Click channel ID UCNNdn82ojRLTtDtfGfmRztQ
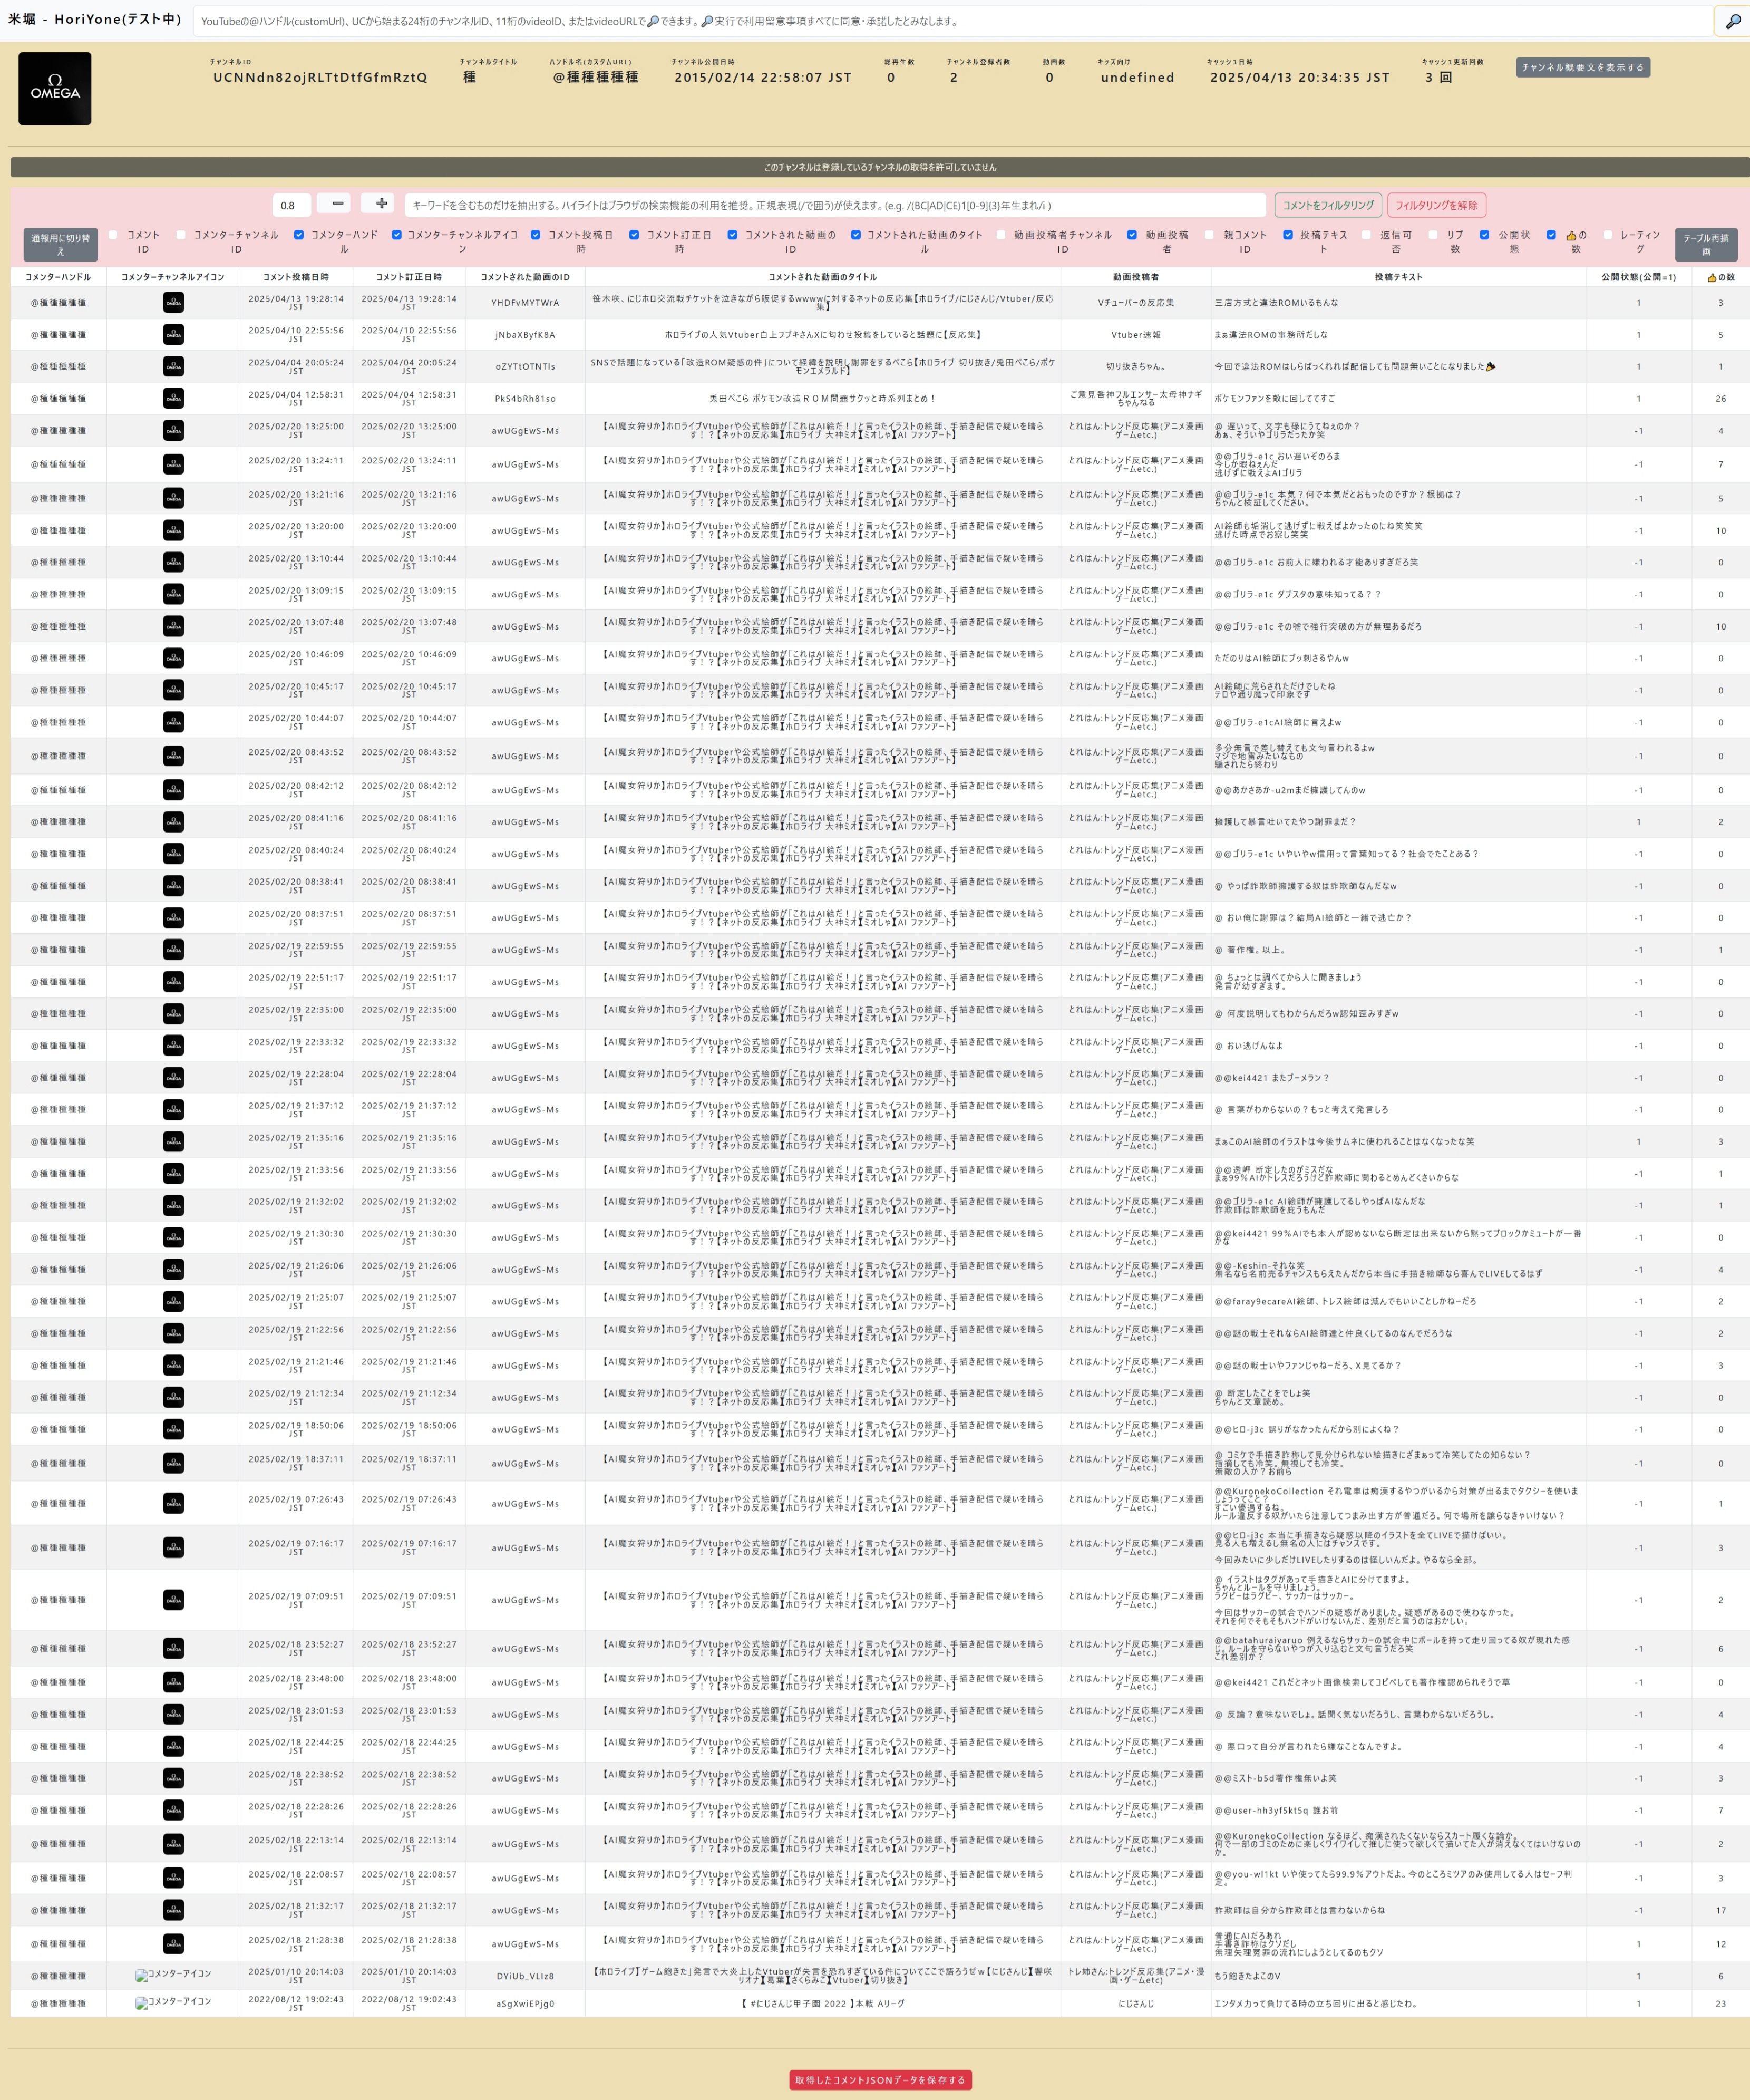The image size is (1750, 2100). (x=320, y=77)
